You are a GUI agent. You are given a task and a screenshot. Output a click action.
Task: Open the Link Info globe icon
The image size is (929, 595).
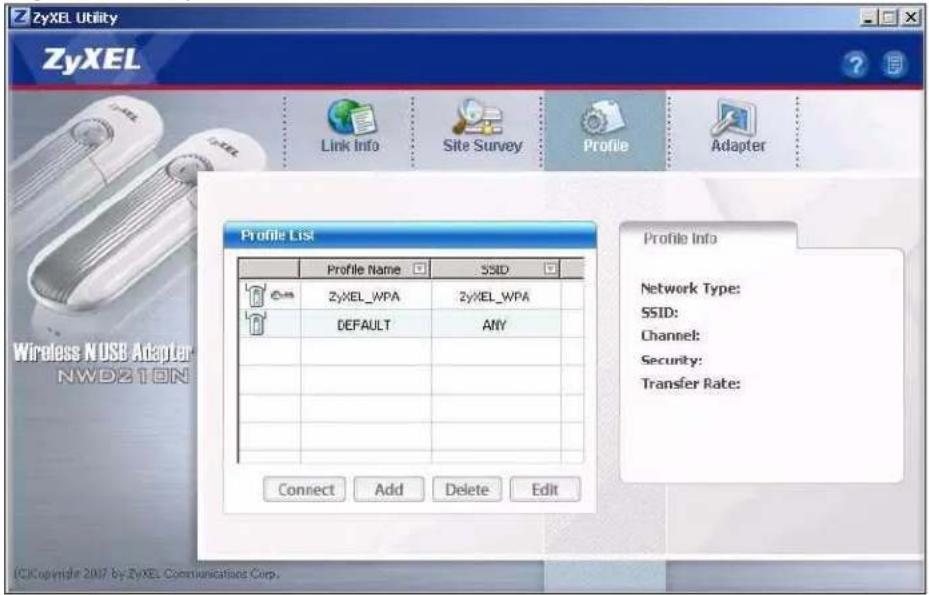(350, 117)
